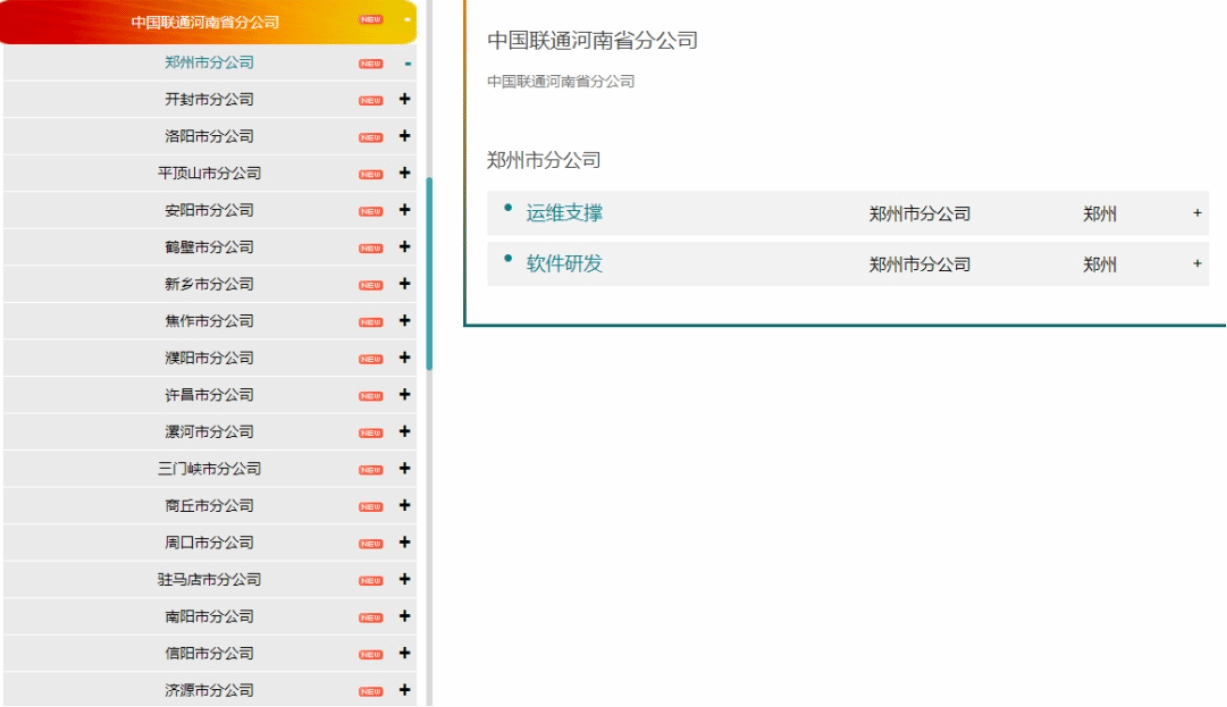The height and width of the screenshot is (707, 1227).
Task: Select 新乡市分公司 branch name
Action: pyautogui.click(x=209, y=284)
